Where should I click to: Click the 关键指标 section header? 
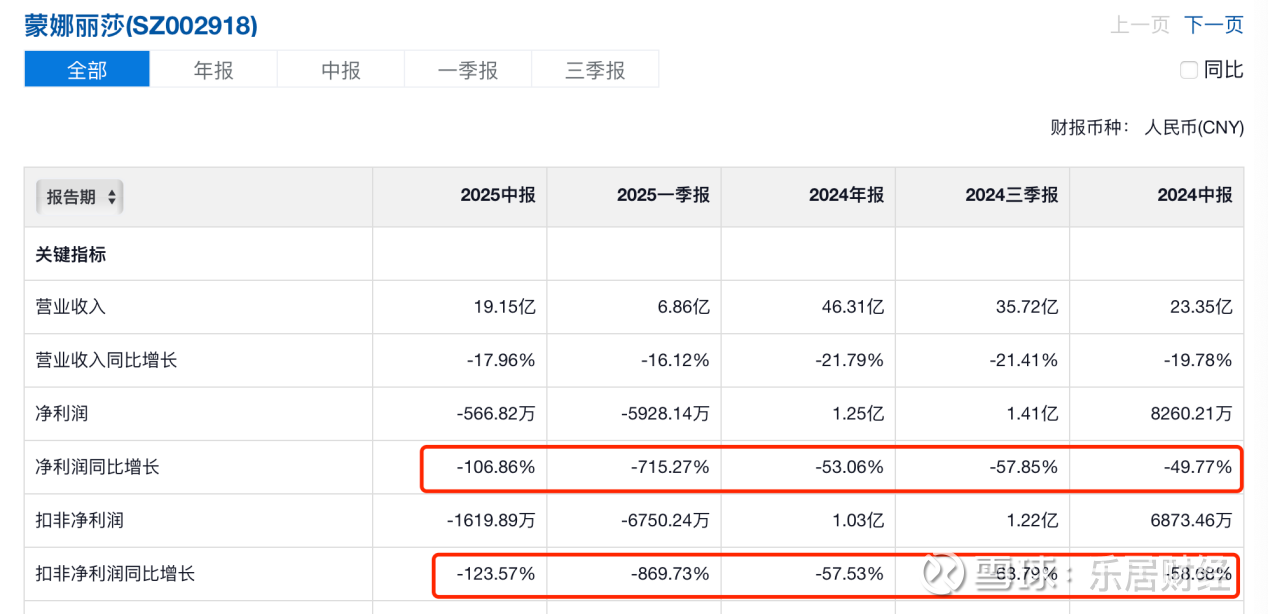tap(71, 254)
